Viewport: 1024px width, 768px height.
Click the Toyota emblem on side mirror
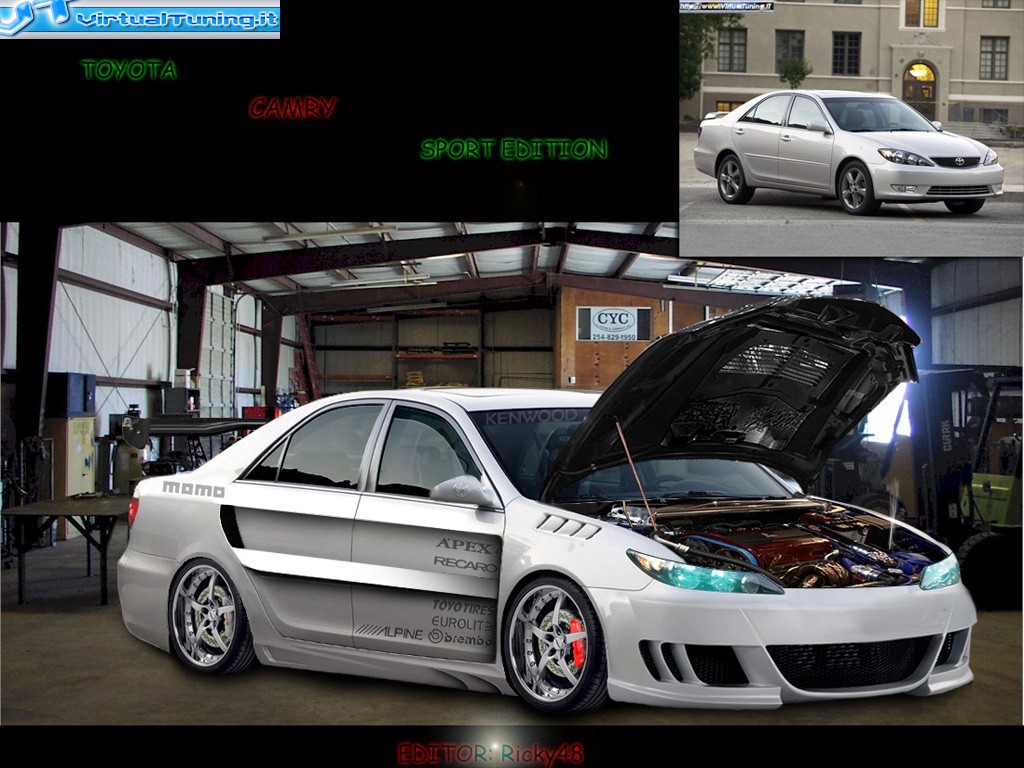tap(462, 488)
